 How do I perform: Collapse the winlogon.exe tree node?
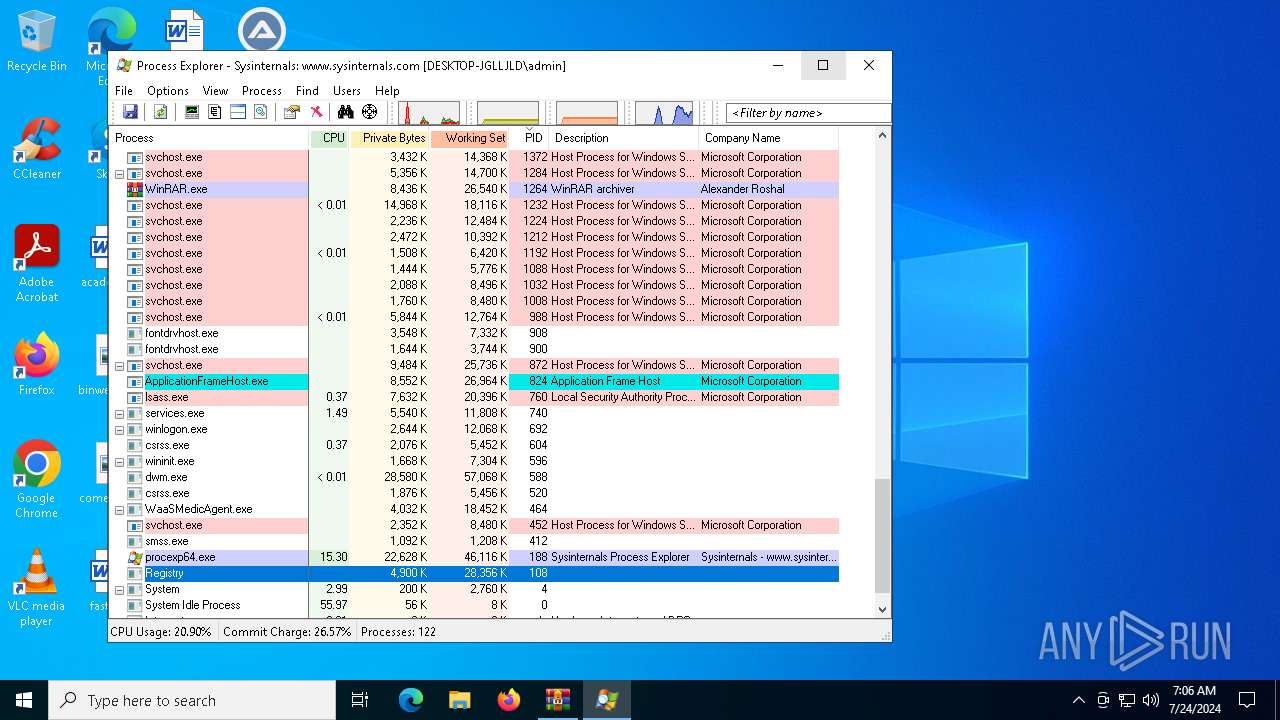[119, 429]
